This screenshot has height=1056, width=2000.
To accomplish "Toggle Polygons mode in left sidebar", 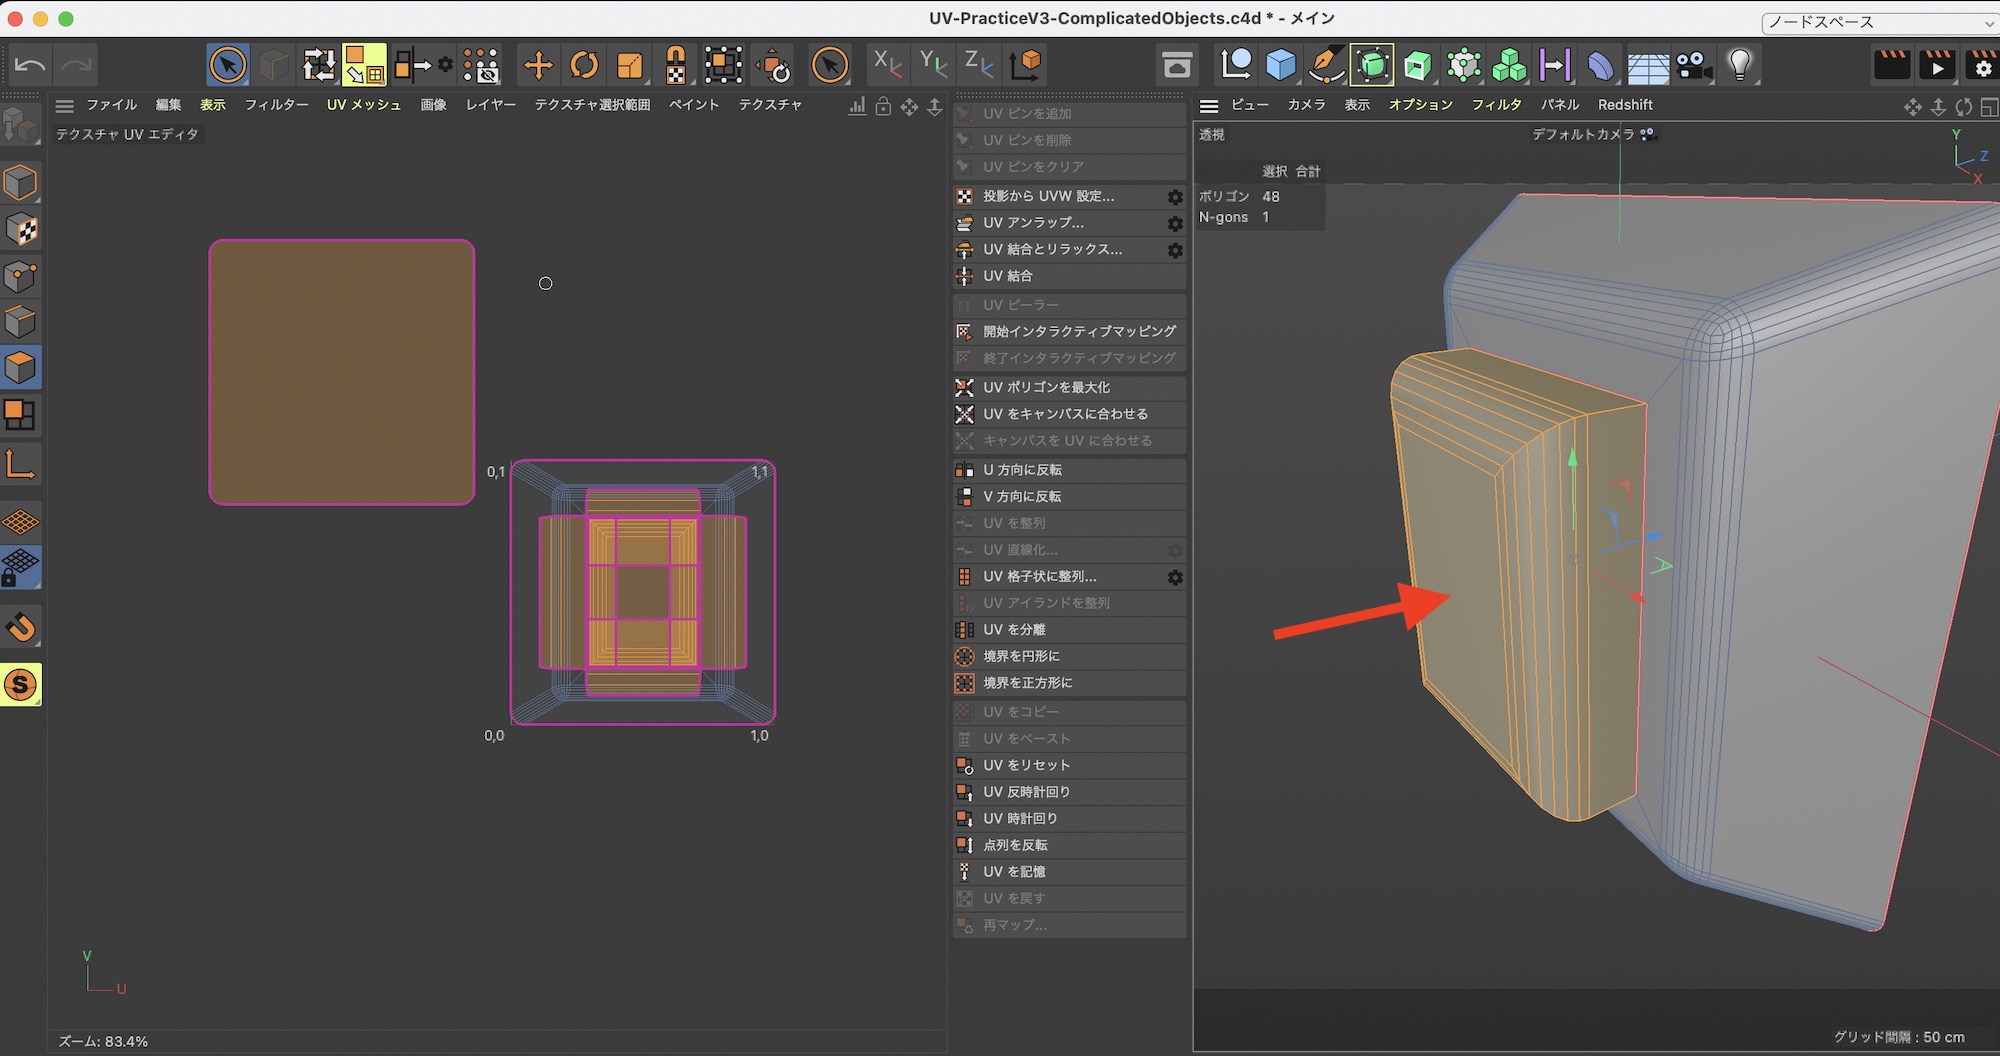I will [21, 368].
